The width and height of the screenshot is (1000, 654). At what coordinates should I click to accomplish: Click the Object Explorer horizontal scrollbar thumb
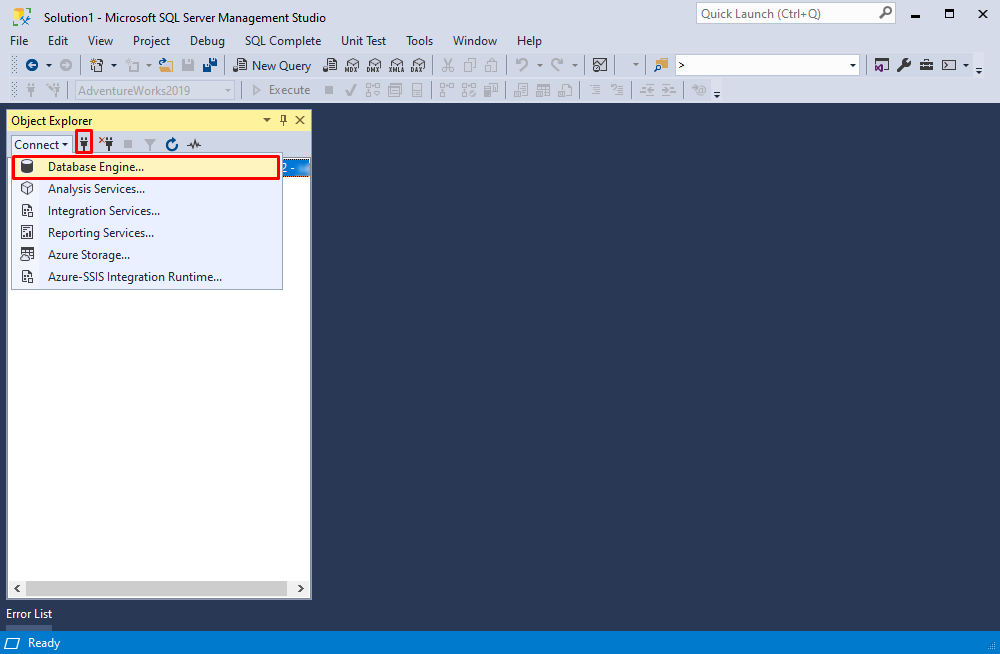pos(156,588)
